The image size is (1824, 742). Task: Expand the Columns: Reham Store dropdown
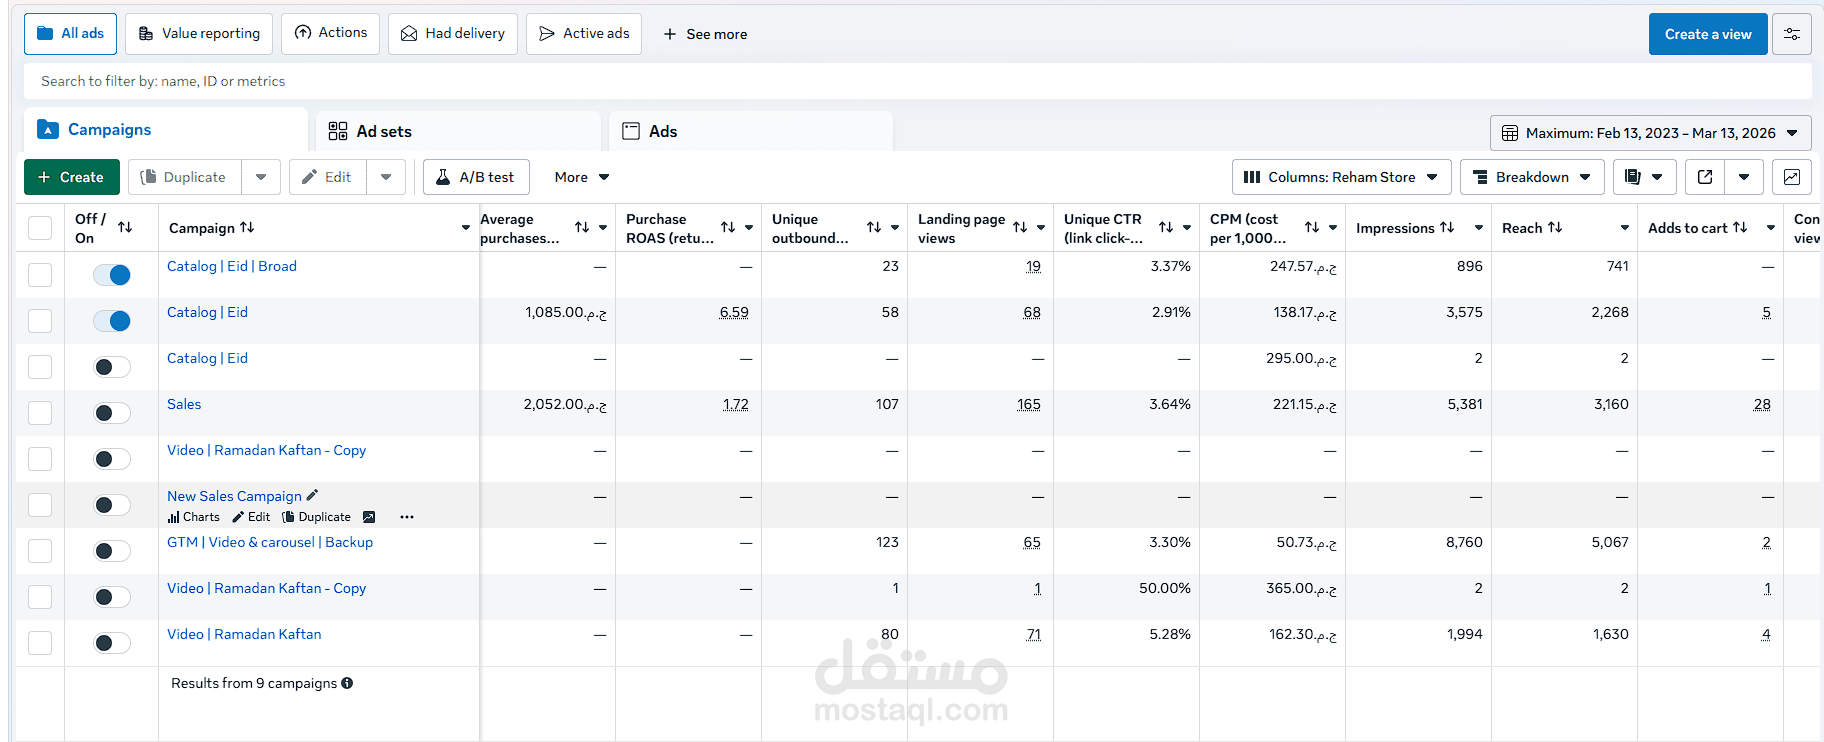(1341, 177)
